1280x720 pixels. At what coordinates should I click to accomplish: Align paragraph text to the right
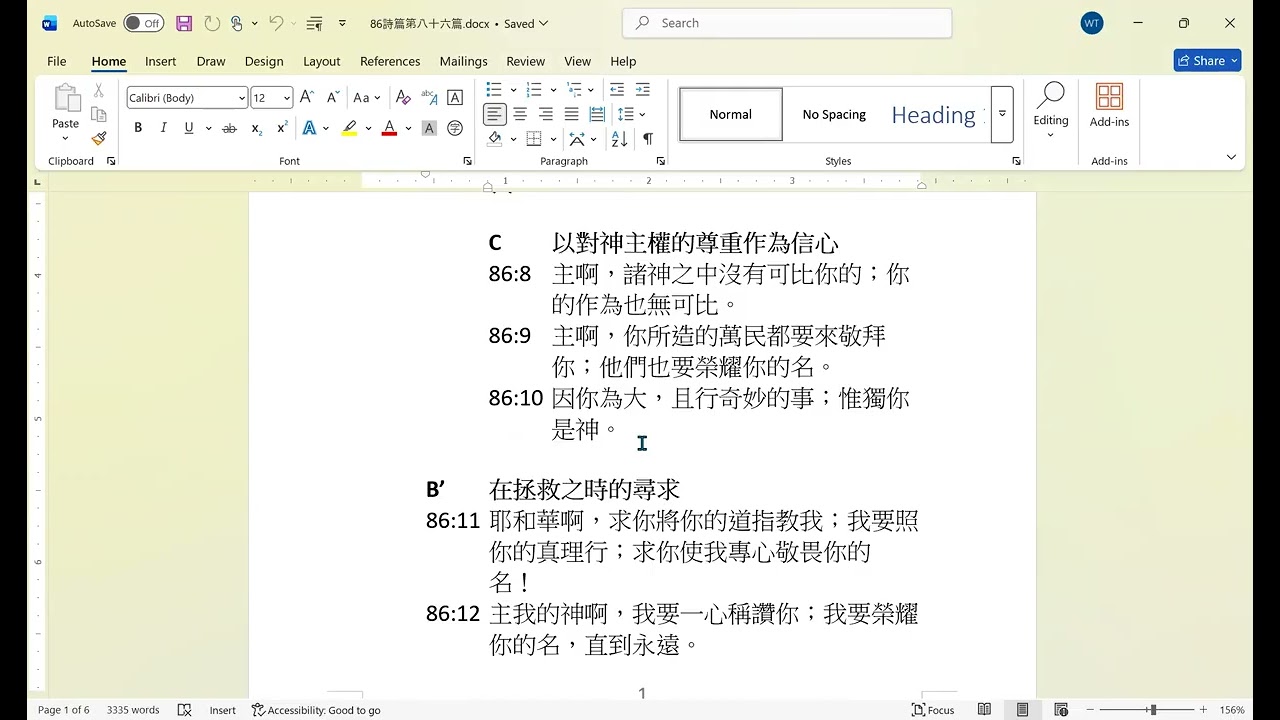tap(546, 114)
